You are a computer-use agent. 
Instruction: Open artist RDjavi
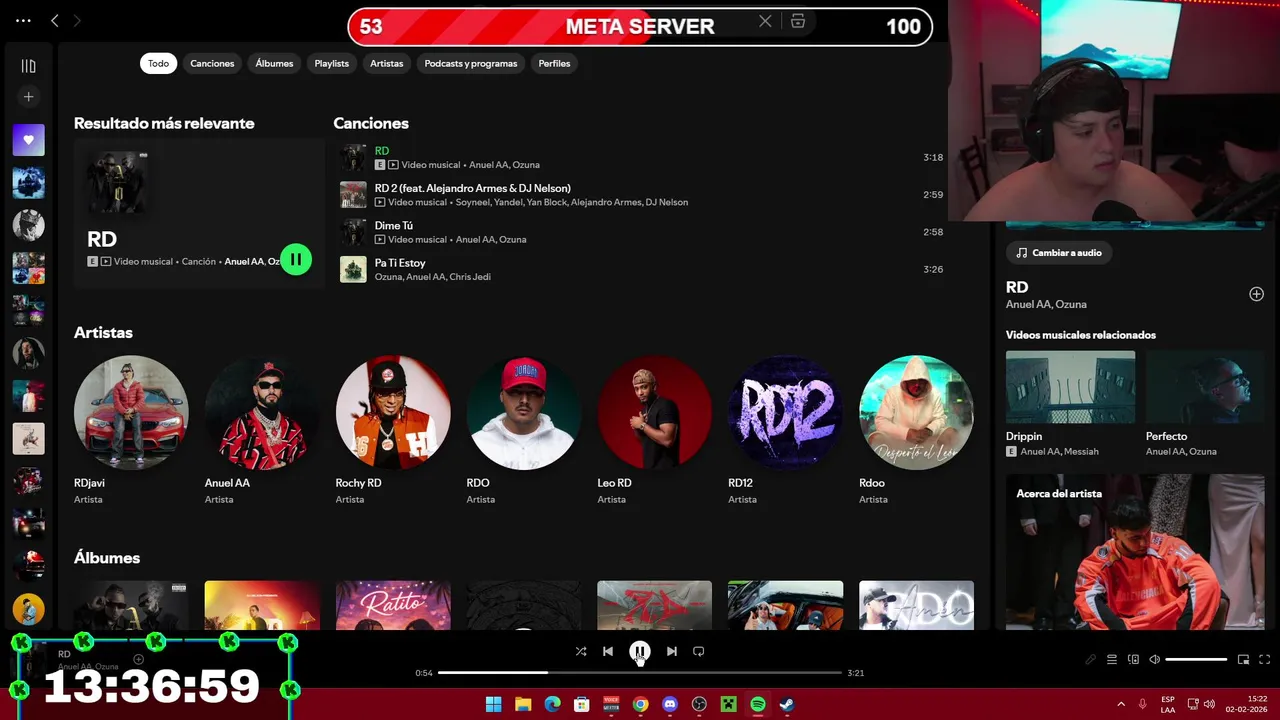(131, 430)
